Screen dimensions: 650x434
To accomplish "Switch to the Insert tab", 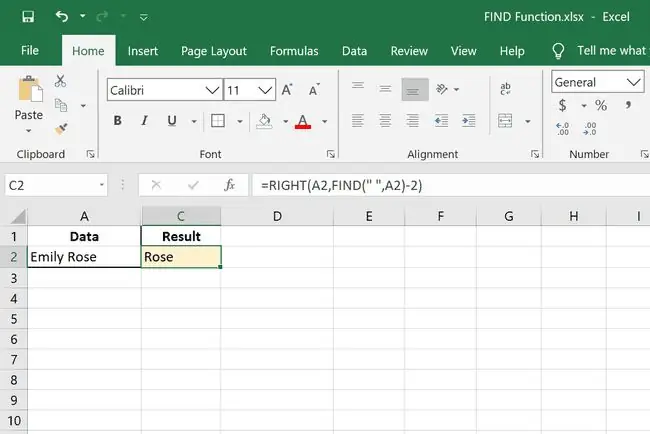I will [x=143, y=51].
